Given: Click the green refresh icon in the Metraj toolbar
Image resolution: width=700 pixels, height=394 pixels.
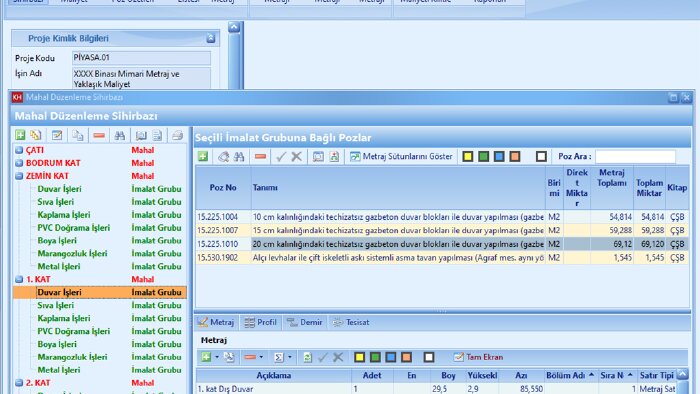Looking at the screenshot, I should point(307,357).
